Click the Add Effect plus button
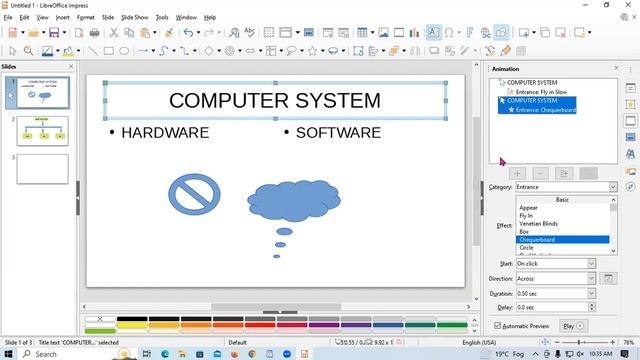Screen dimensions: 640x360 [517, 173]
